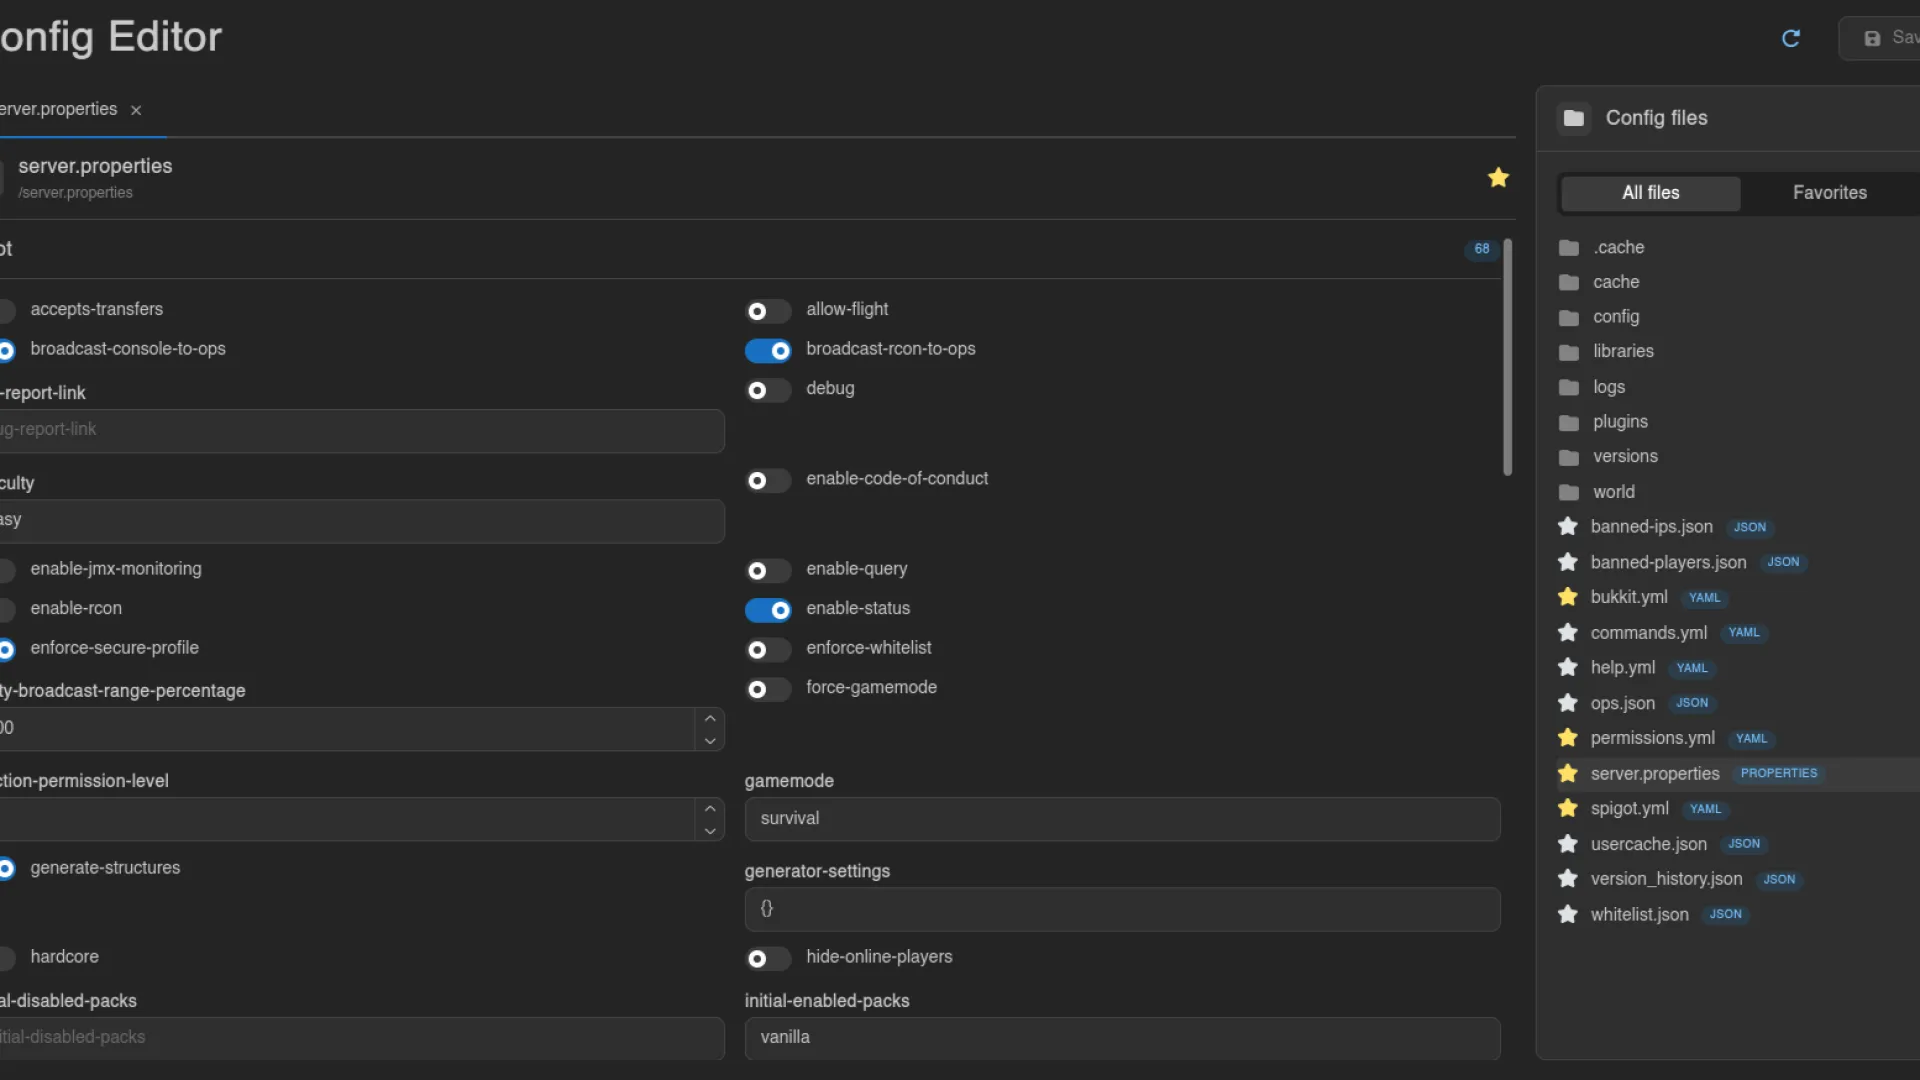Click the initial-enabled-packs vanilla field
Viewport: 1920px width, 1080px height.
(1122, 1038)
